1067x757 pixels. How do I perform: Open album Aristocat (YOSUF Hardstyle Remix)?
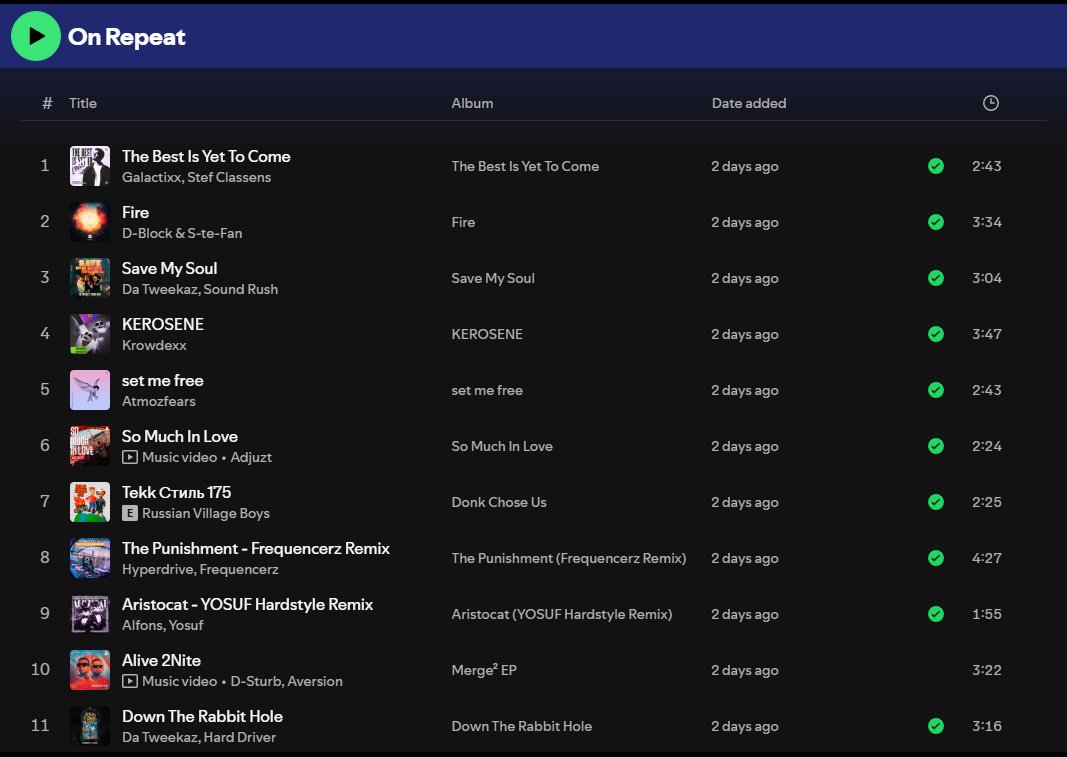click(x=561, y=614)
